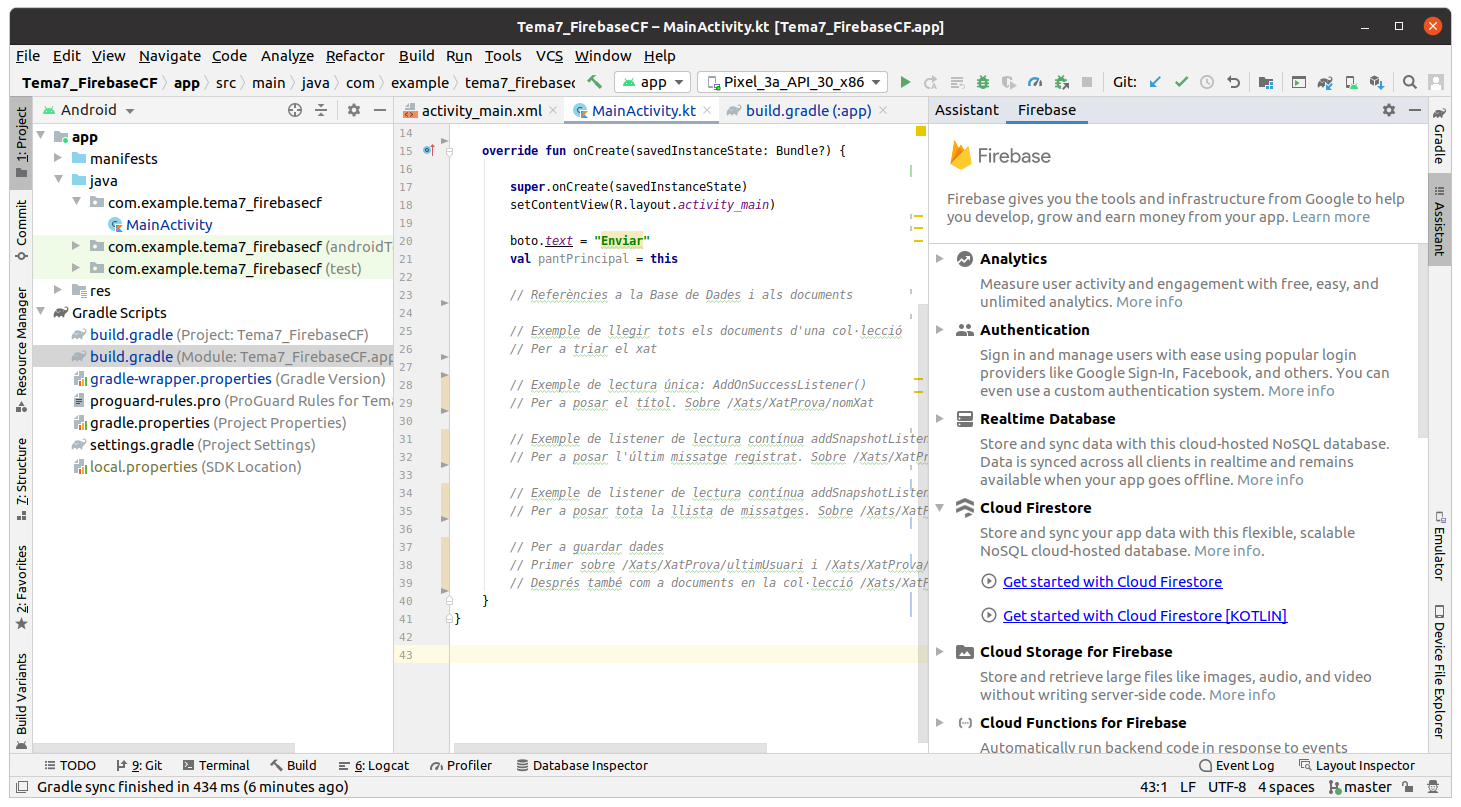
Task: Click the Firebase Learn more link
Action: click(x=1330, y=217)
